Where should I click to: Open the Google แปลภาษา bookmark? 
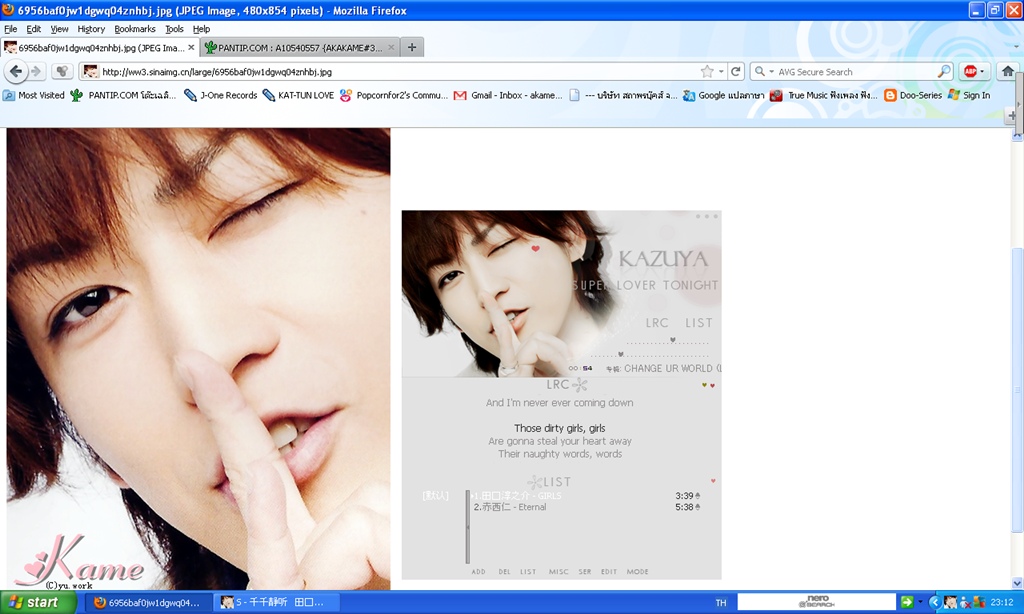pos(724,95)
